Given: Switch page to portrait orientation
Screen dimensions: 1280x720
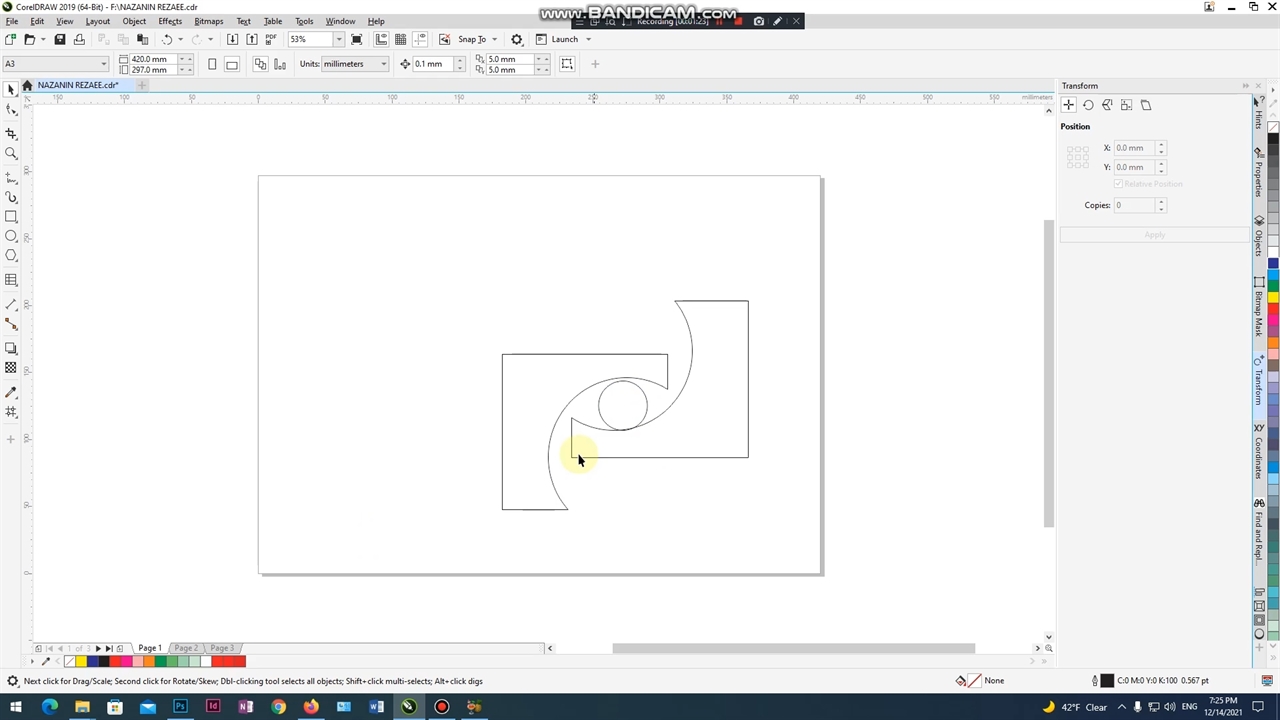Looking at the screenshot, I should pos(212,64).
